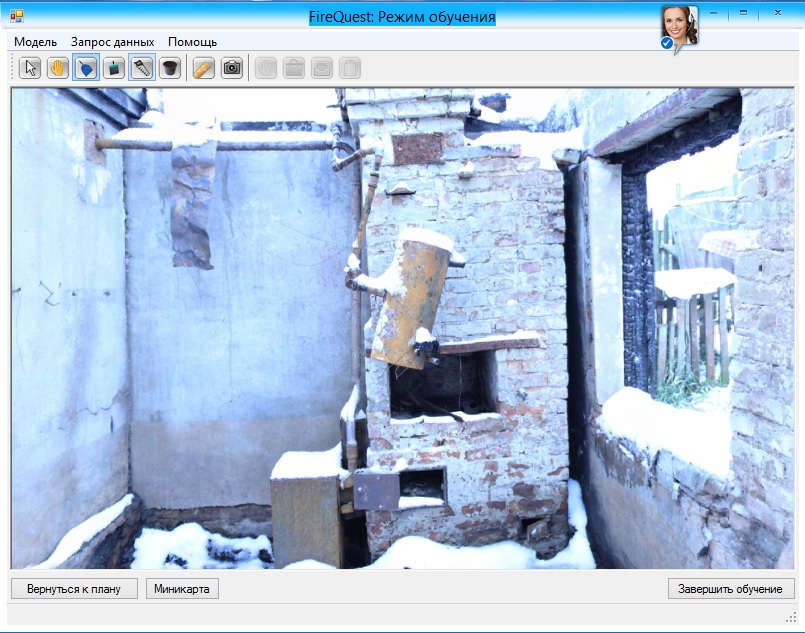Select the arrow pointer tool

[x=30, y=68]
